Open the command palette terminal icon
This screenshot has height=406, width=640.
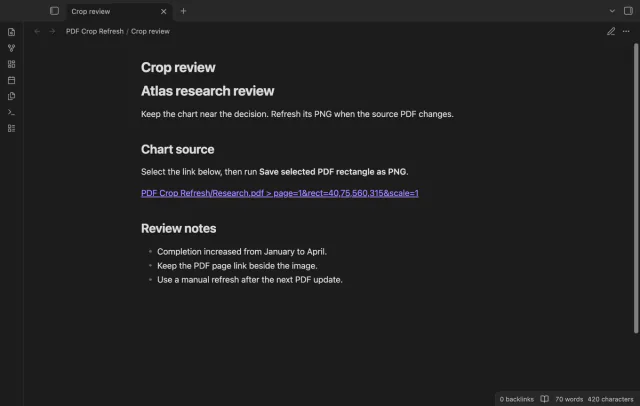[11, 112]
